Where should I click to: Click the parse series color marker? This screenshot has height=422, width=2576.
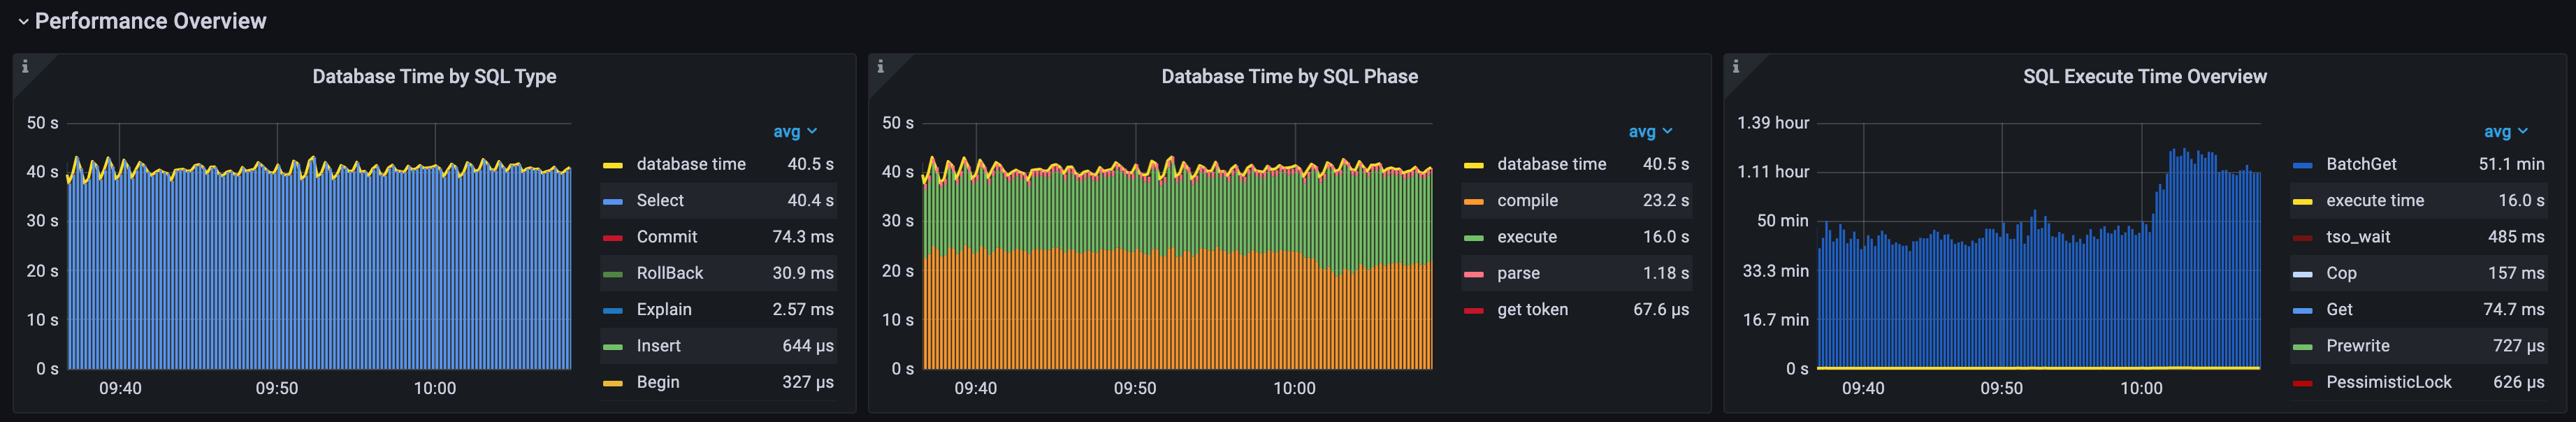1473,274
